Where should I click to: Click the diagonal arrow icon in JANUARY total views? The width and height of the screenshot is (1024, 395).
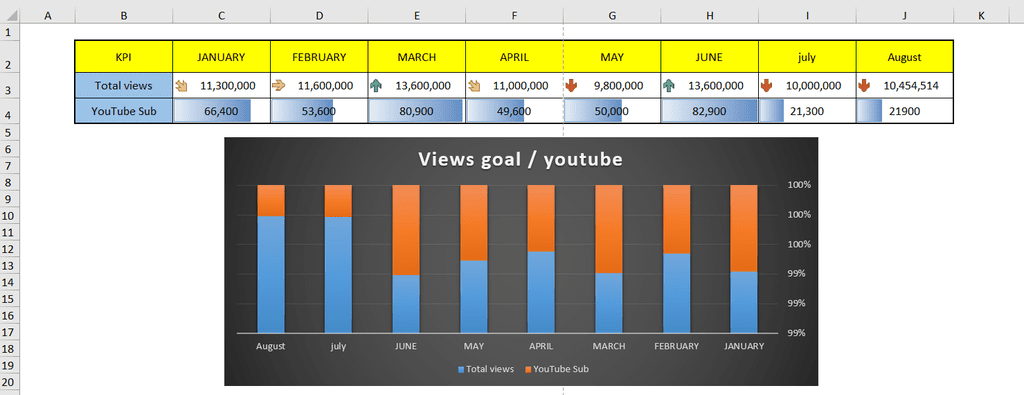pyautogui.click(x=181, y=86)
